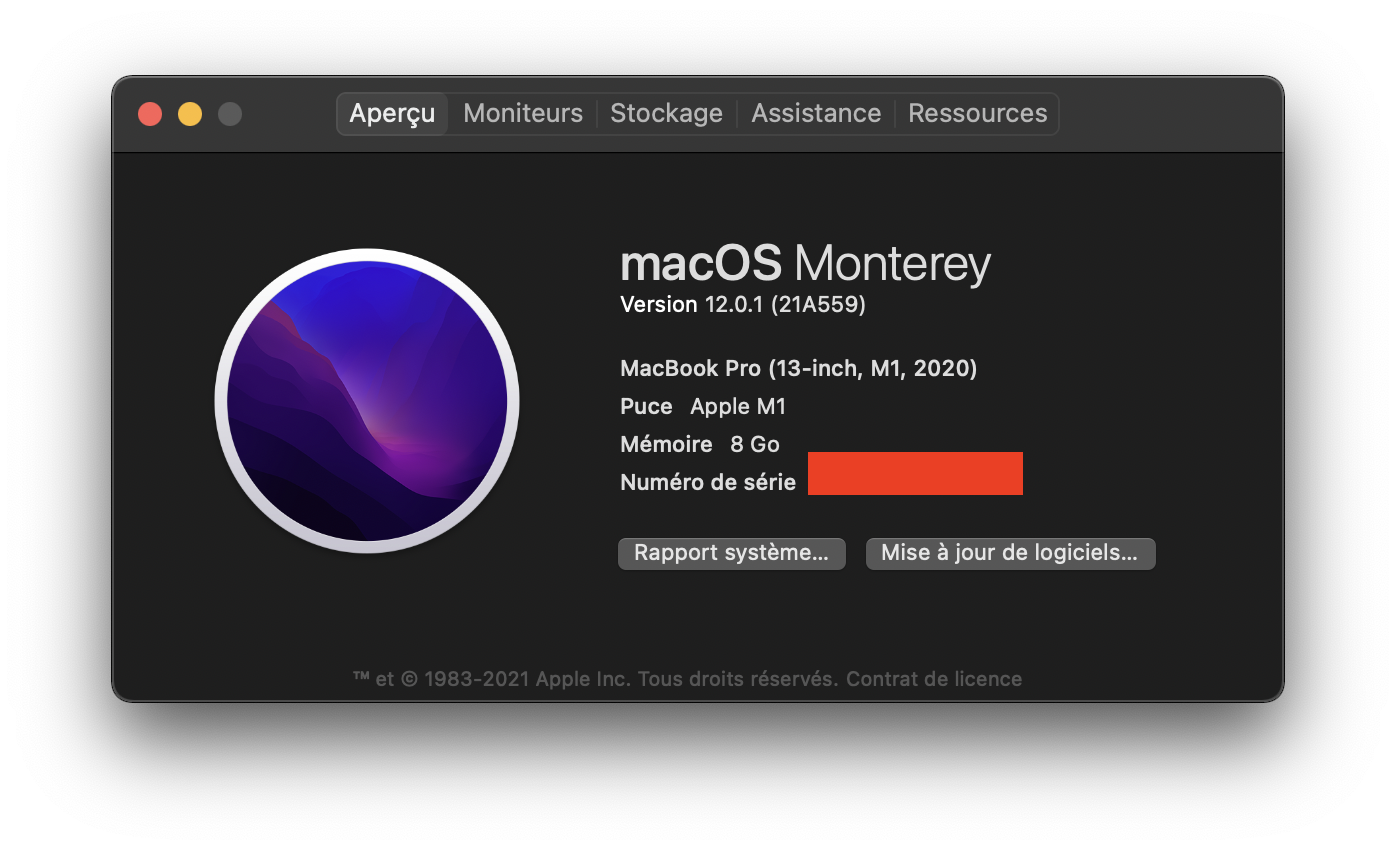Click the greyed-out zoom window button
Screen dimensions: 1396x850
click(x=230, y=114)
